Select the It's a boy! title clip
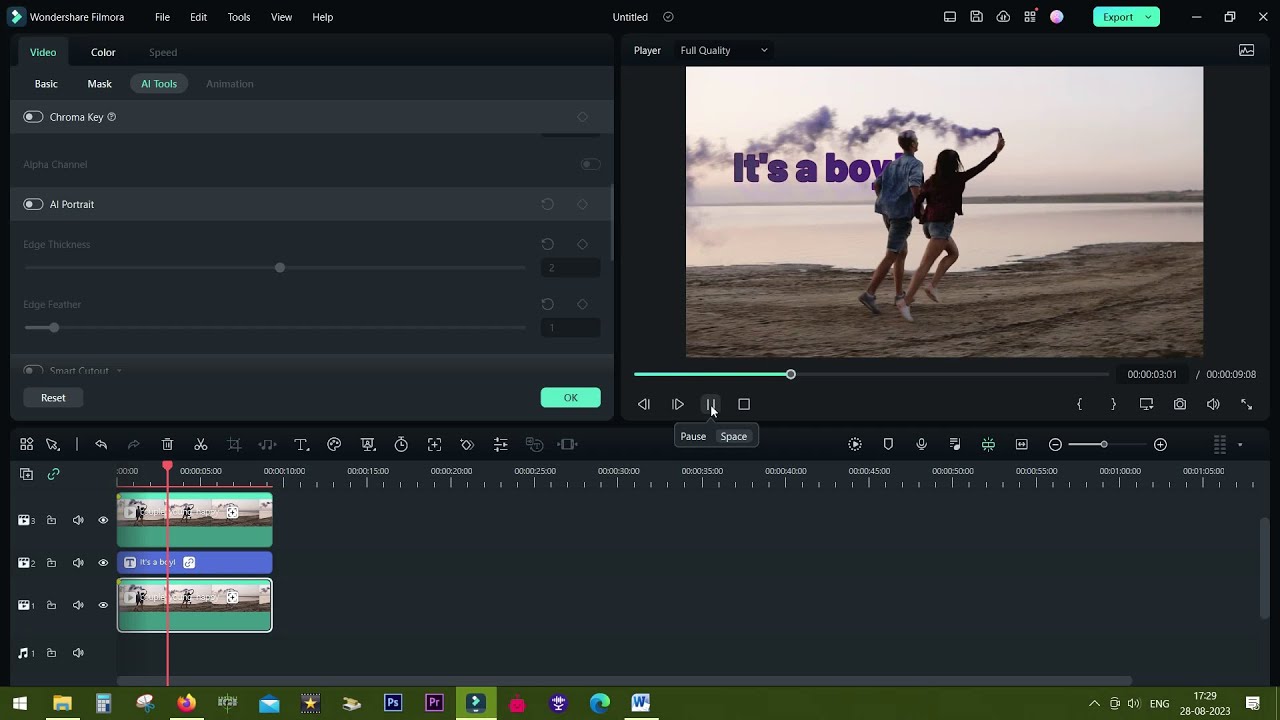The height and width of the screenshot is (720, 1280). pos(194,563)
